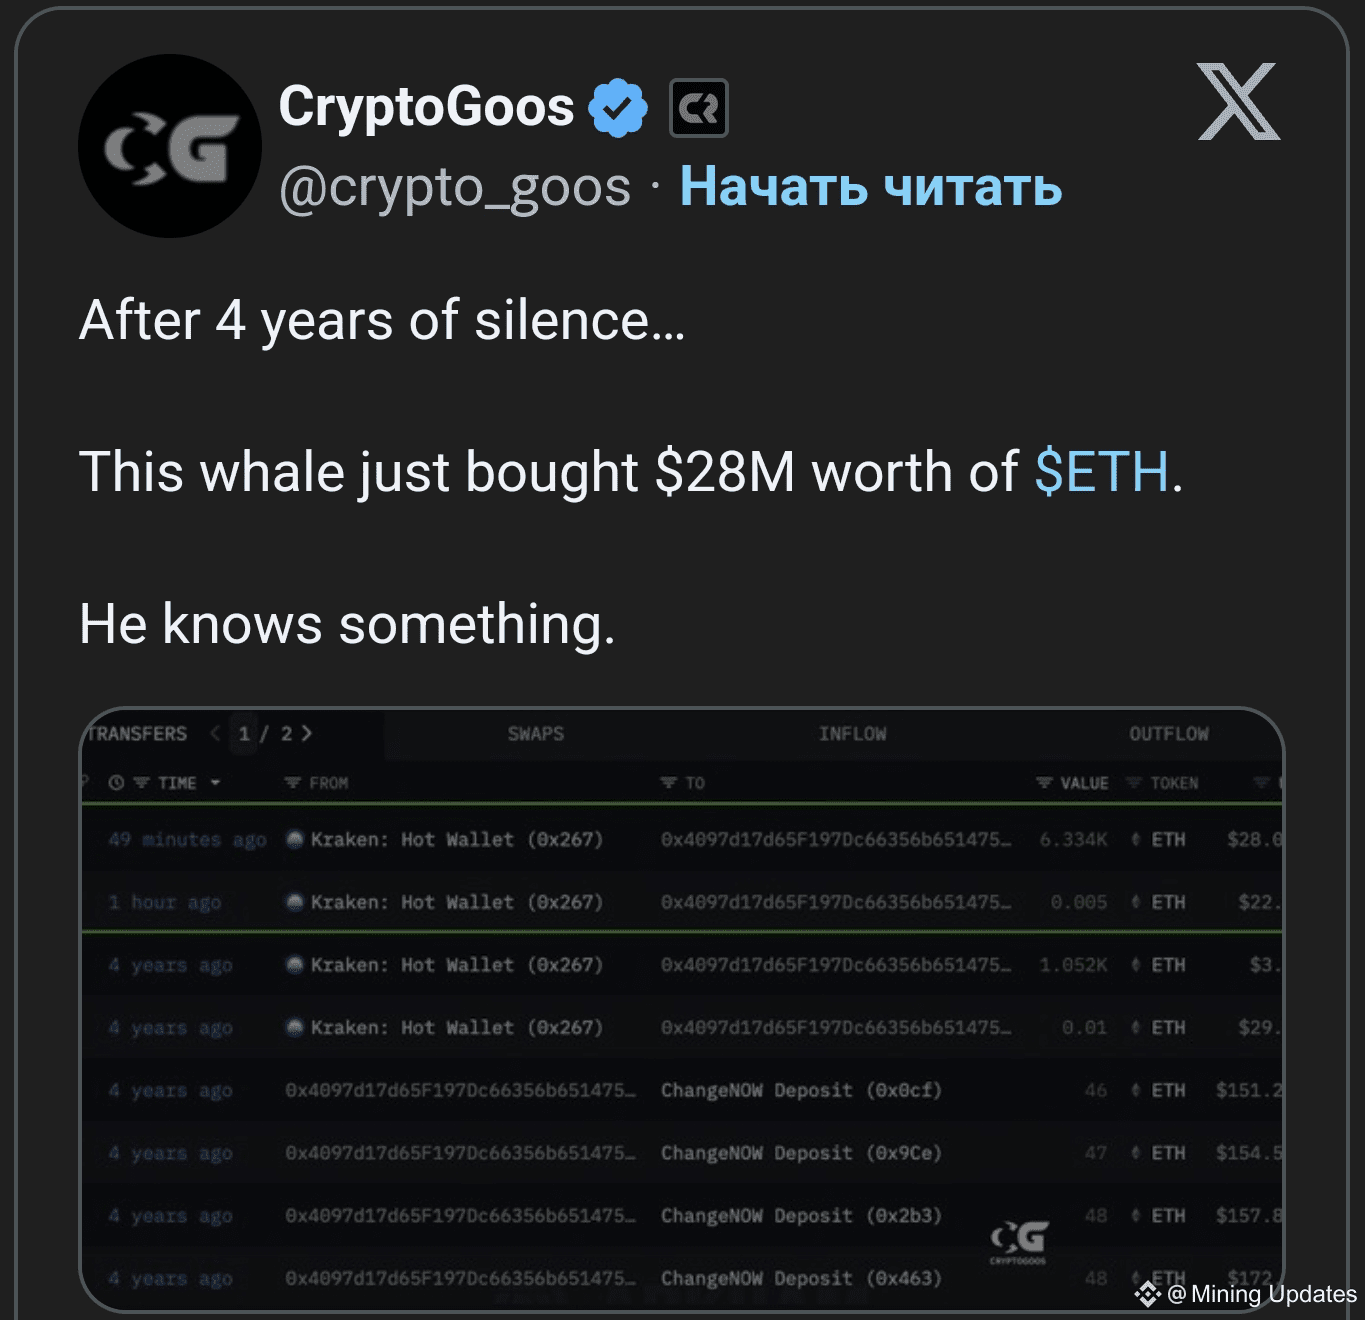Switch to the SWAPS tab
The height and width of the screenshot is (1320, 1365).
(x=535, y=734)
